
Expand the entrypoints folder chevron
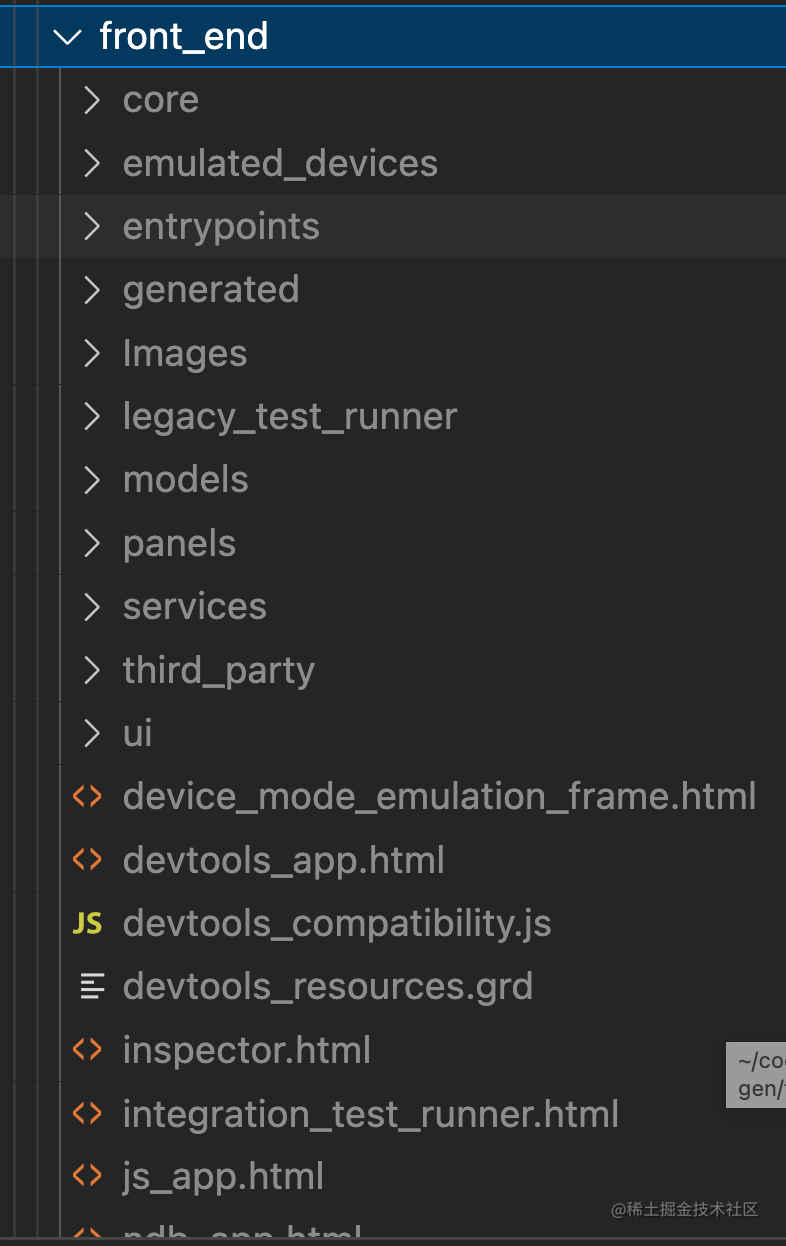coord(92,227)
